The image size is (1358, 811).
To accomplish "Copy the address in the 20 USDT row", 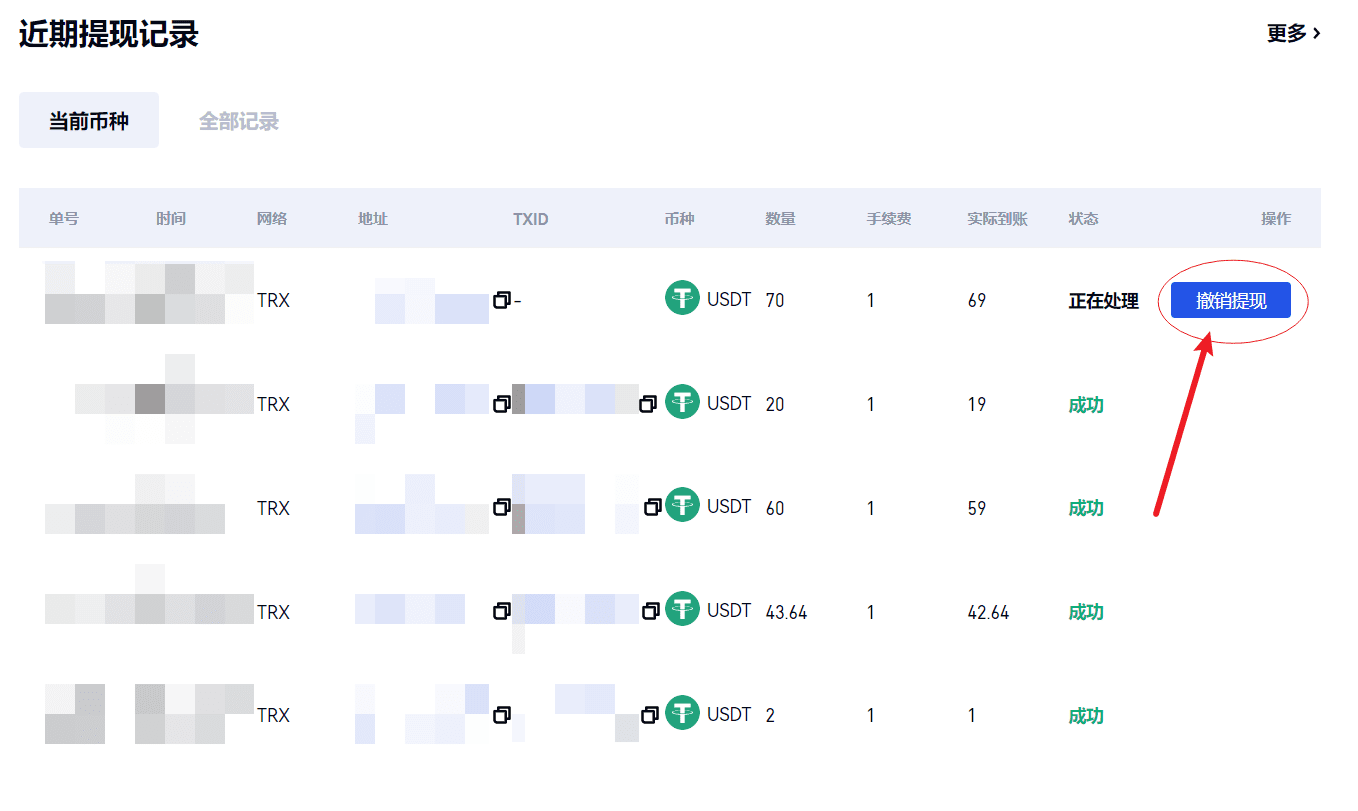I will (x=502, y=404).
